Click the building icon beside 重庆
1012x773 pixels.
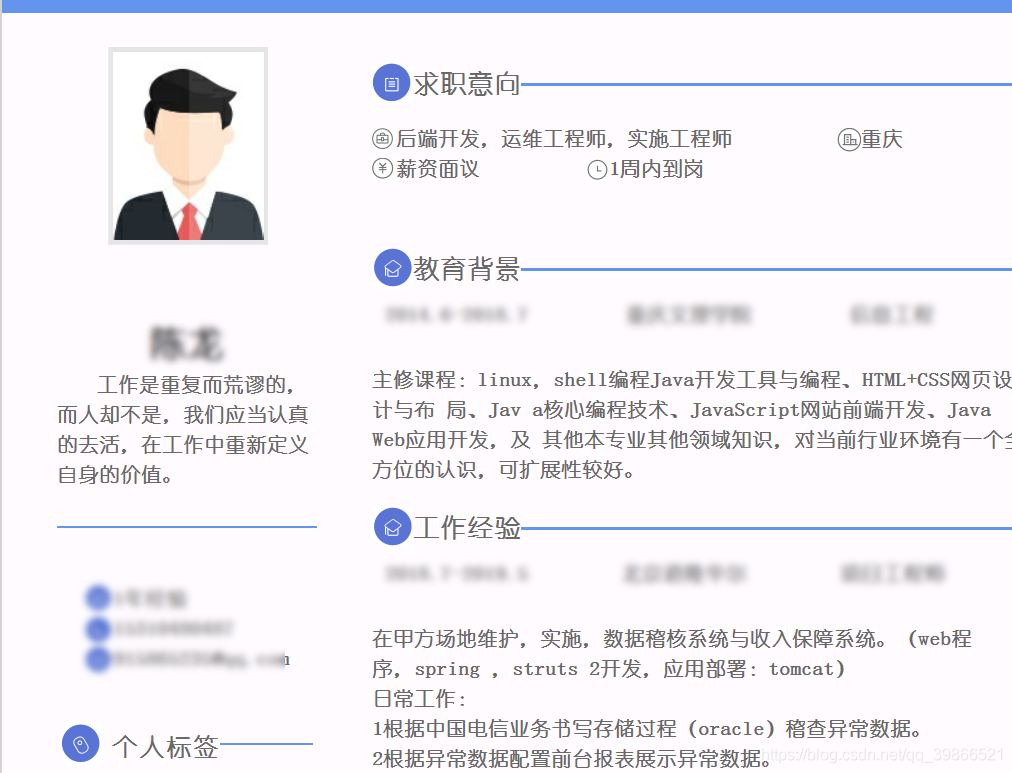pos(848,139)
